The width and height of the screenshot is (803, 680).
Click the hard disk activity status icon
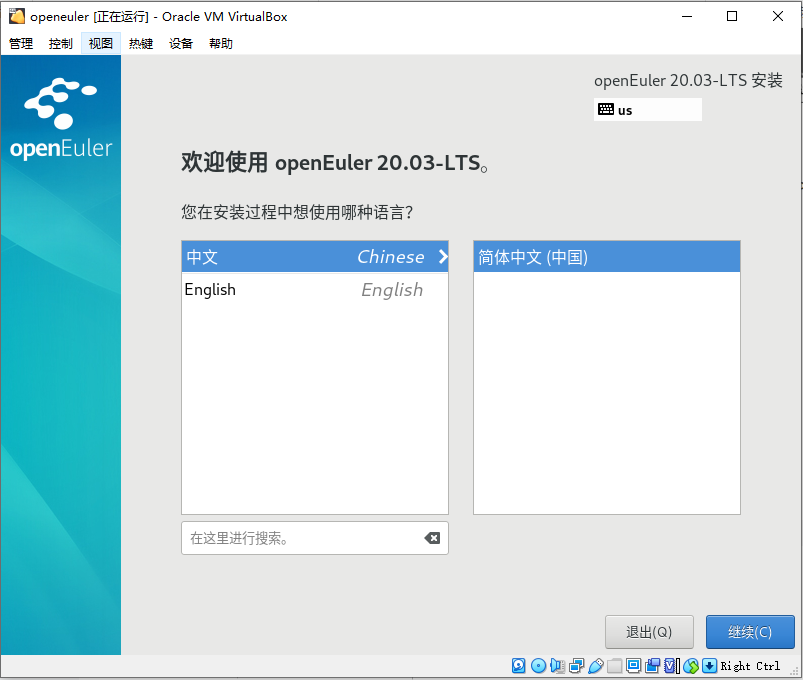coord(518,666)
